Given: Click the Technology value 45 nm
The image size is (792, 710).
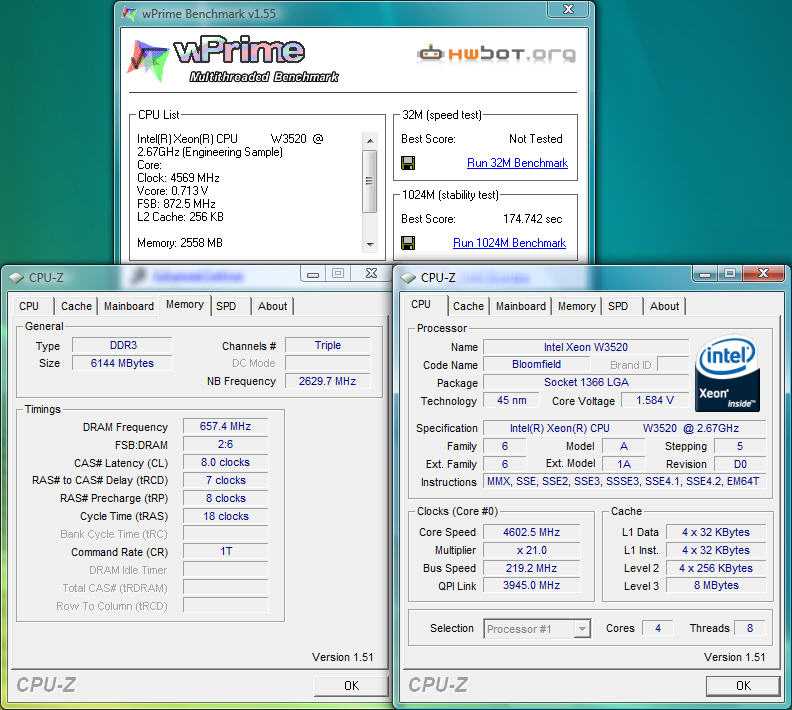Looking at the screenshot, I should click(x=512, y=400).
